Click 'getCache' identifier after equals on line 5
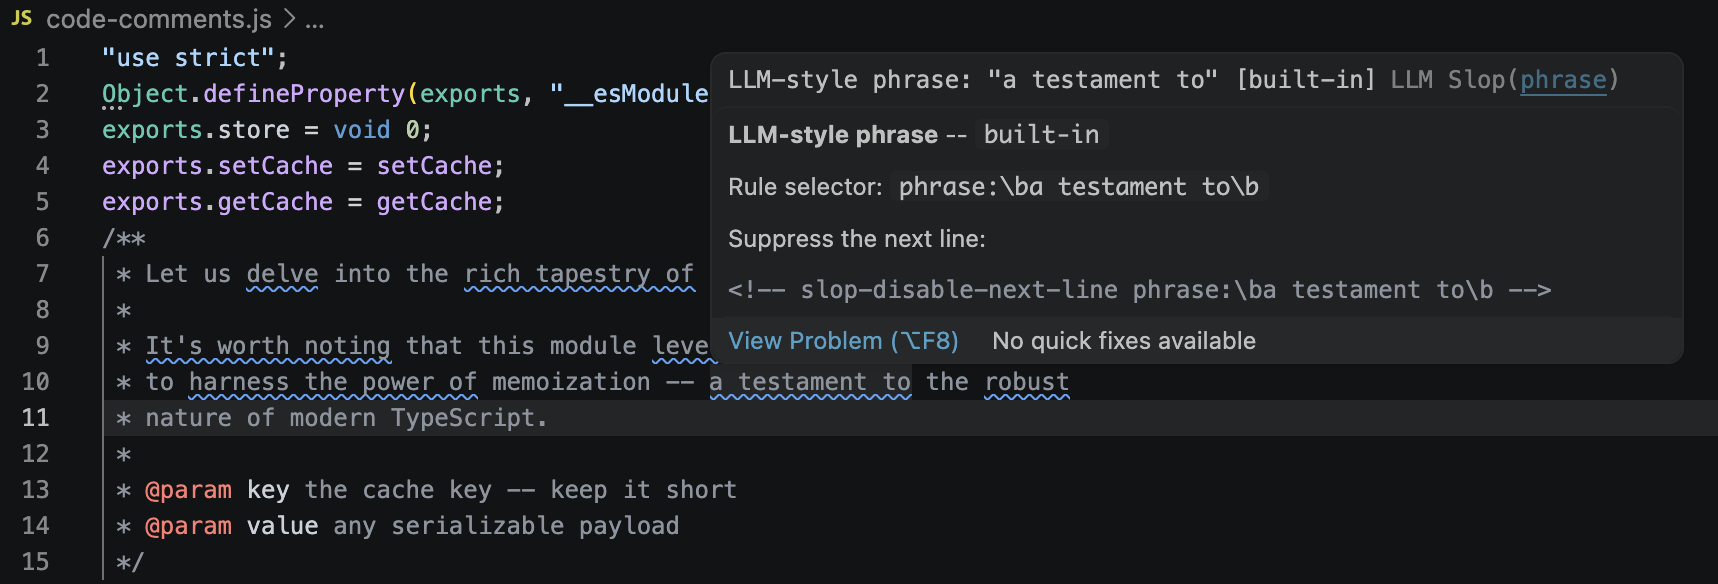 (x=434, y=202)
